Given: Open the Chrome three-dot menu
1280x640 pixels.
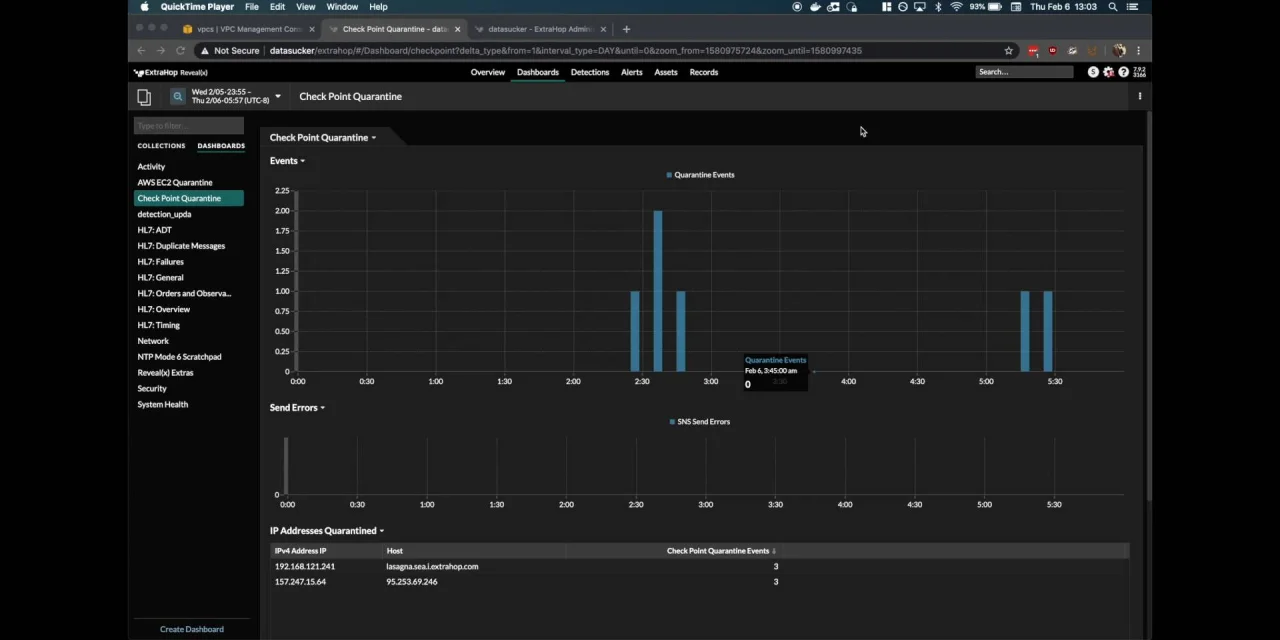Looking at the screenshot, I should (1138, 51).
